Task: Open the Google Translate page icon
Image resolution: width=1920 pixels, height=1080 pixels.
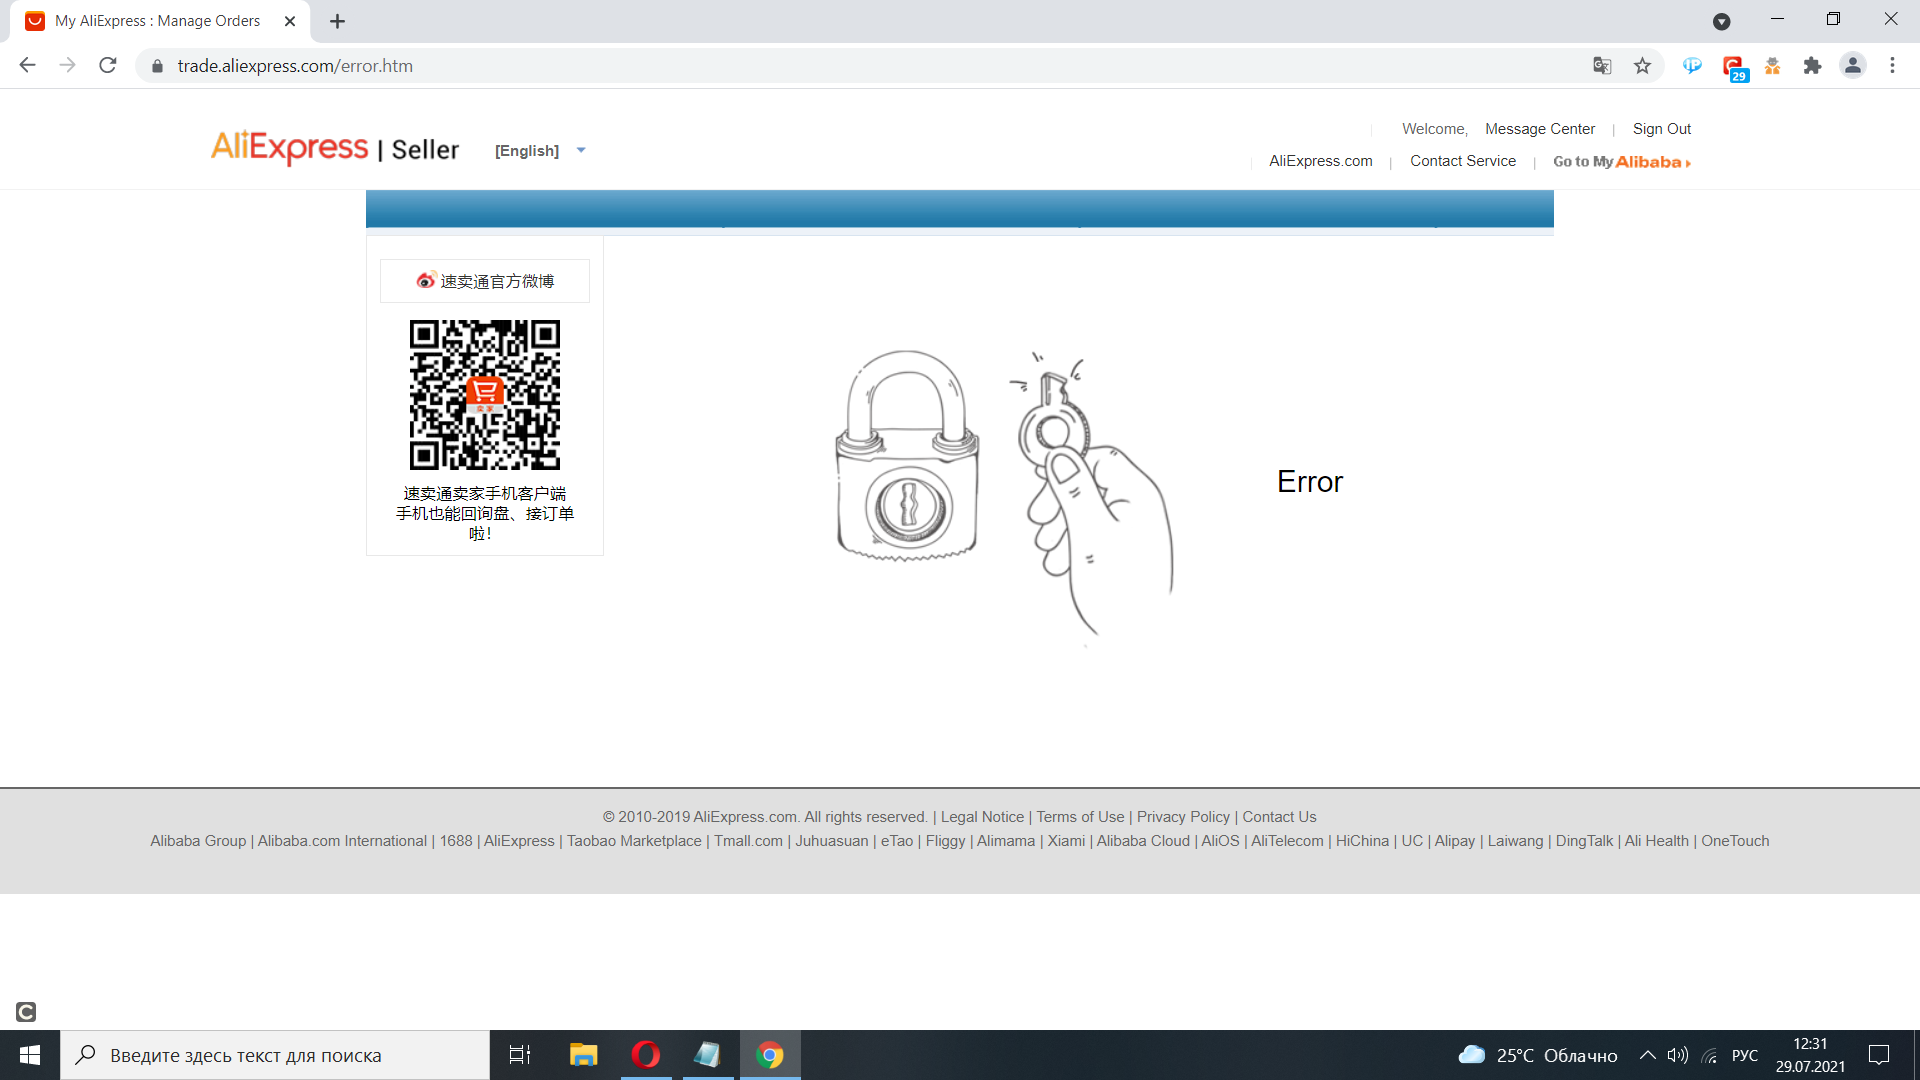Action: (x=1602, y=66)
